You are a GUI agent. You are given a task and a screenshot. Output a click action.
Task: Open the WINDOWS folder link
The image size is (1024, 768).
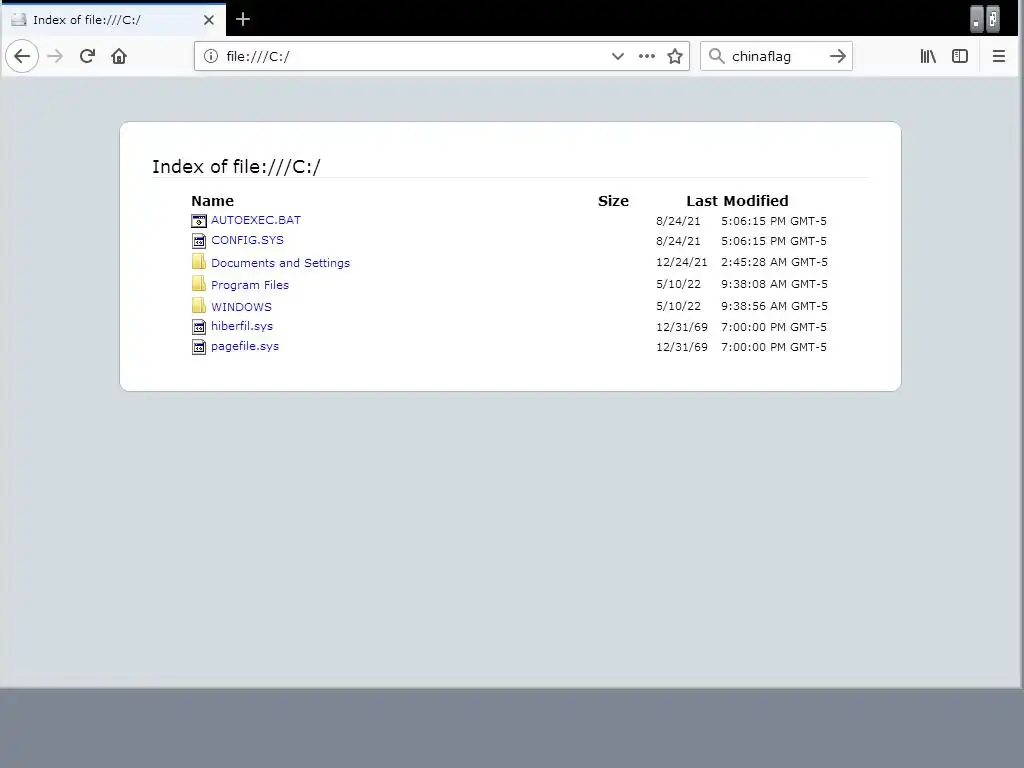click(241, 307)
